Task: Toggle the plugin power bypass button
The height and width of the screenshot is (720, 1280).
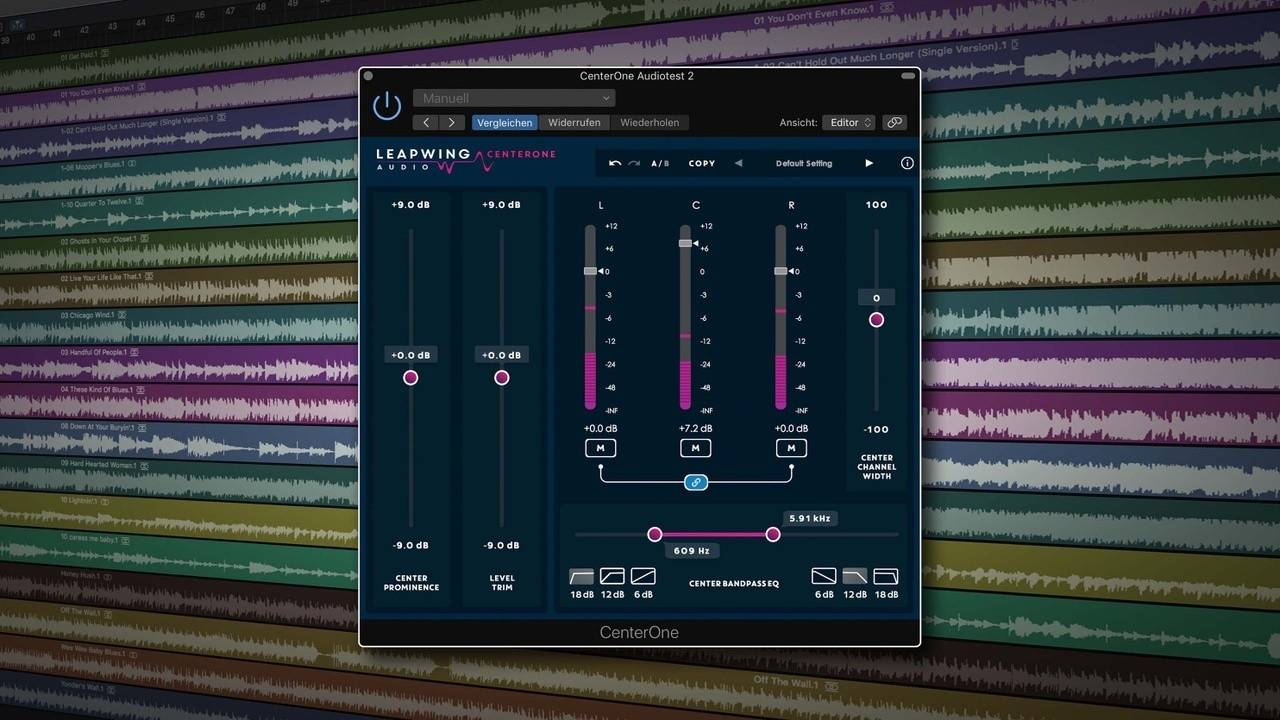Action: point(387,106)
